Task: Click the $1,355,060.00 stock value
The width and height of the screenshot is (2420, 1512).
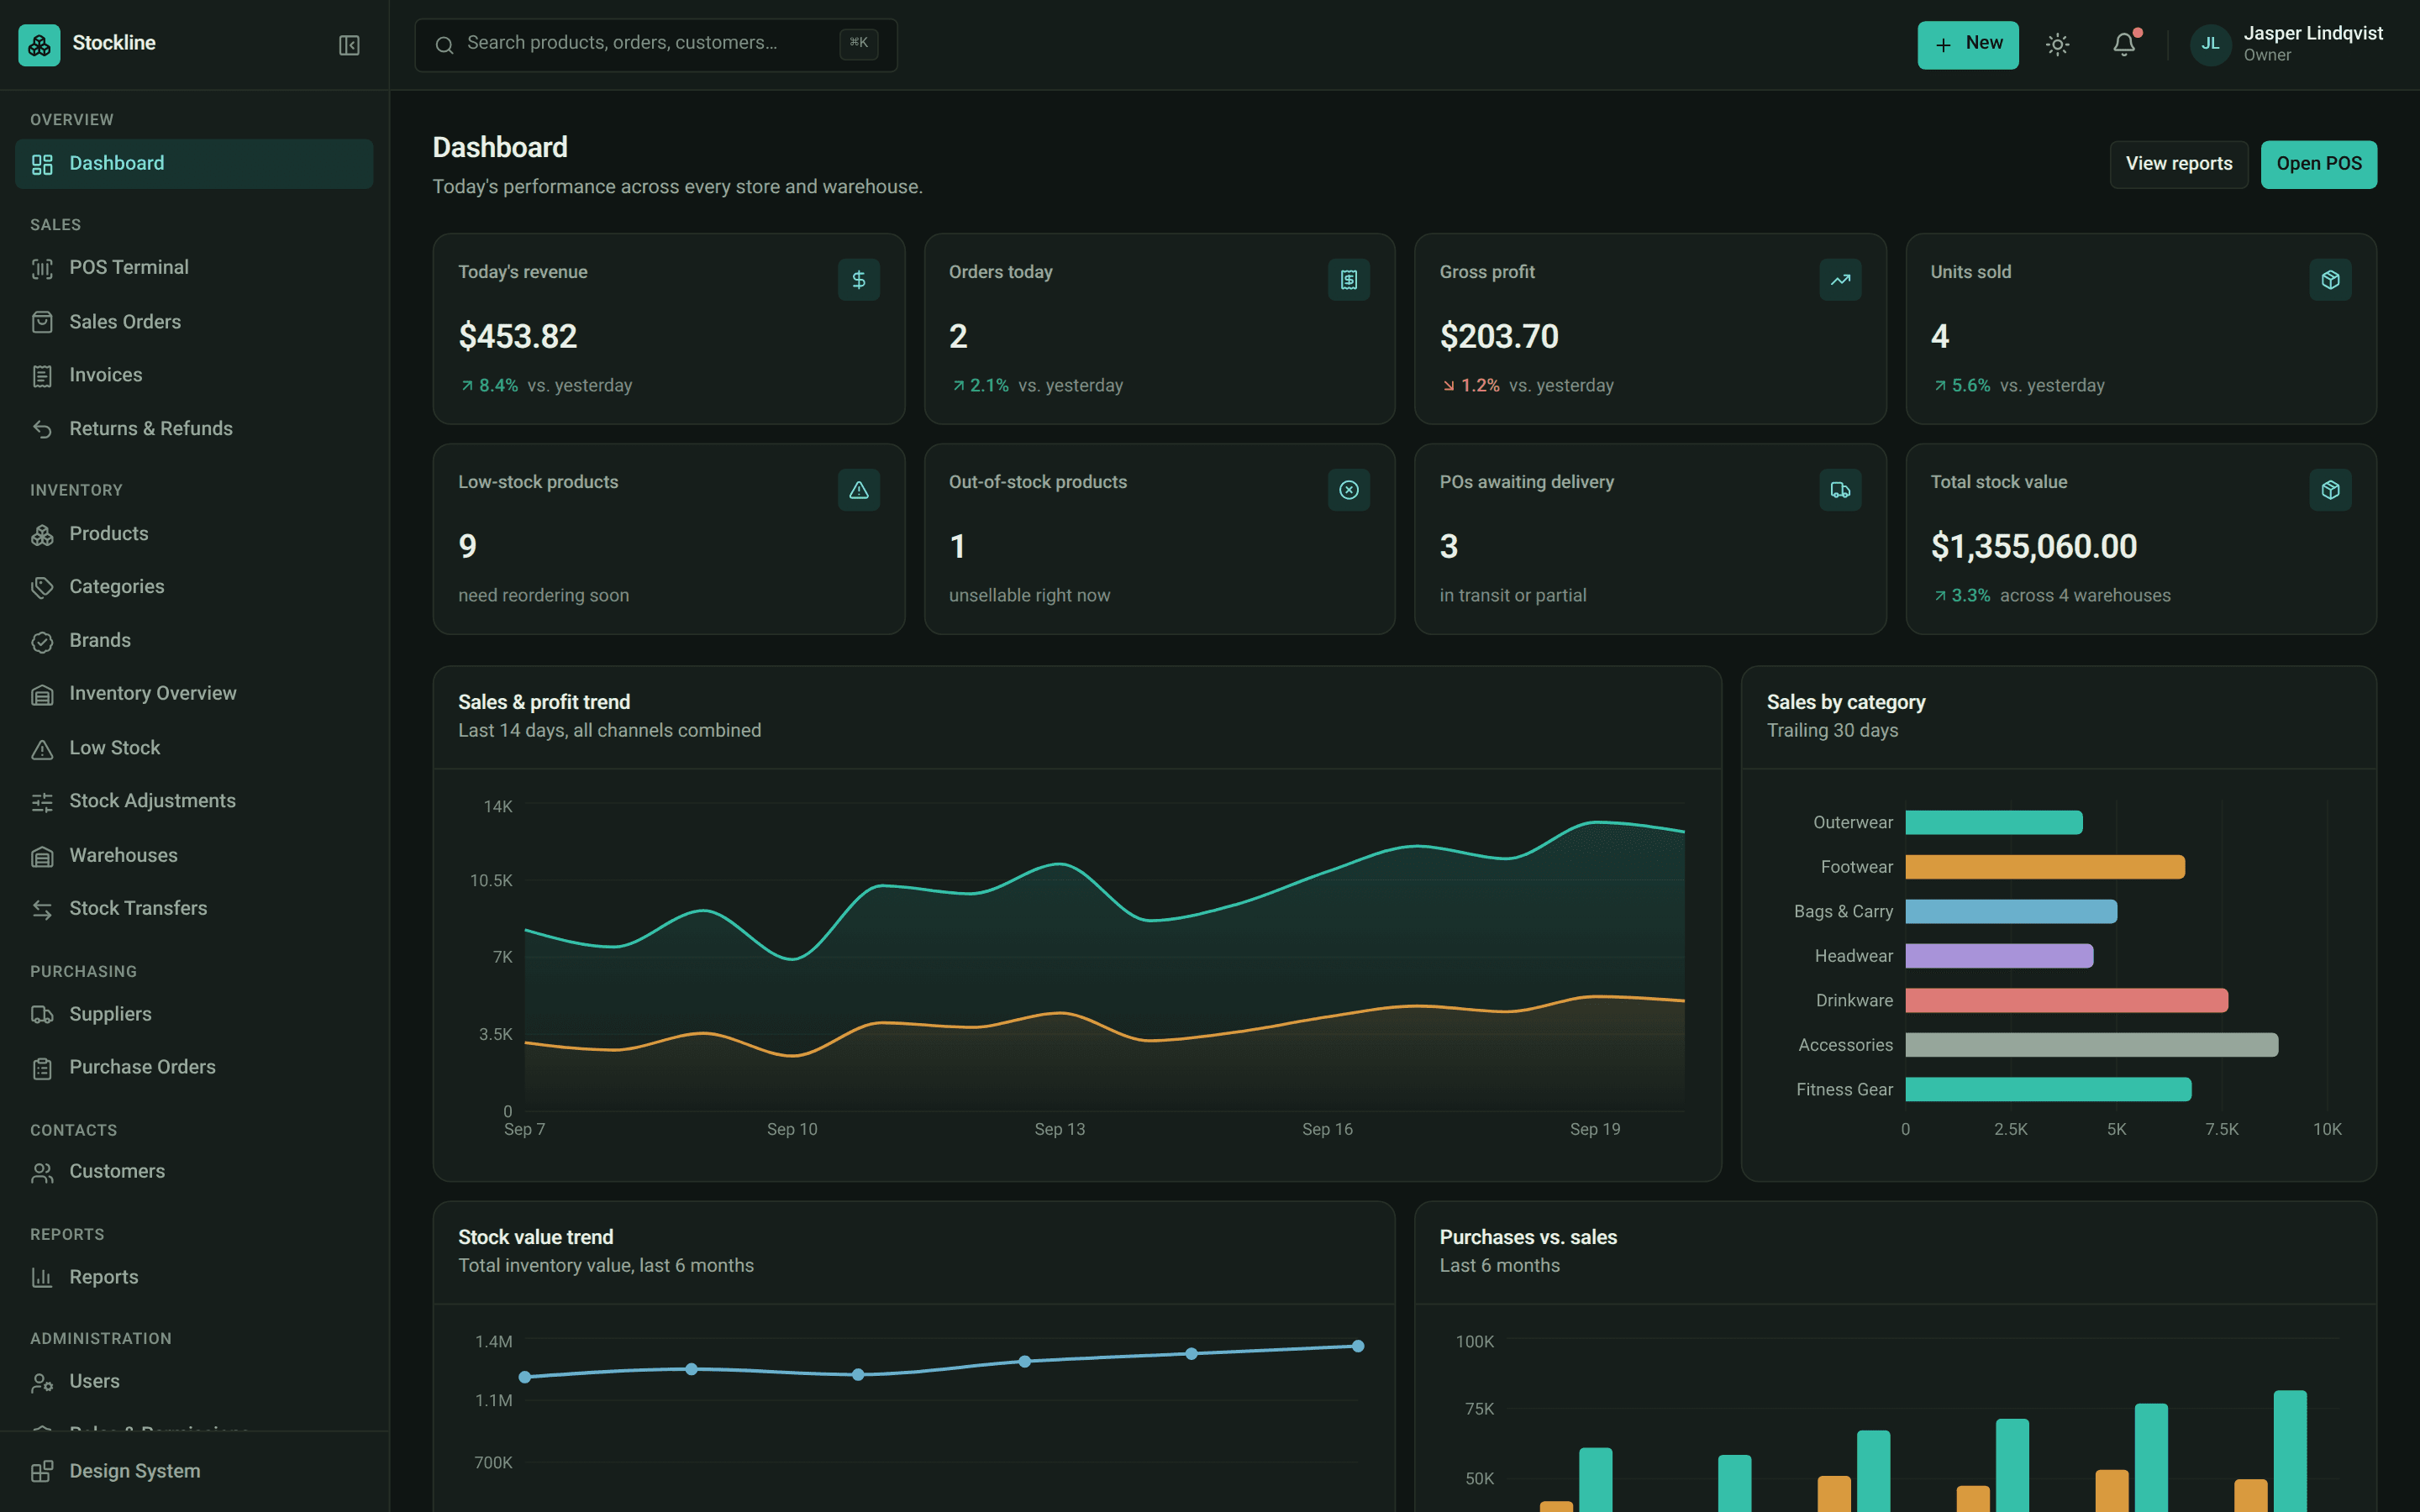Action: point(2033,547)
